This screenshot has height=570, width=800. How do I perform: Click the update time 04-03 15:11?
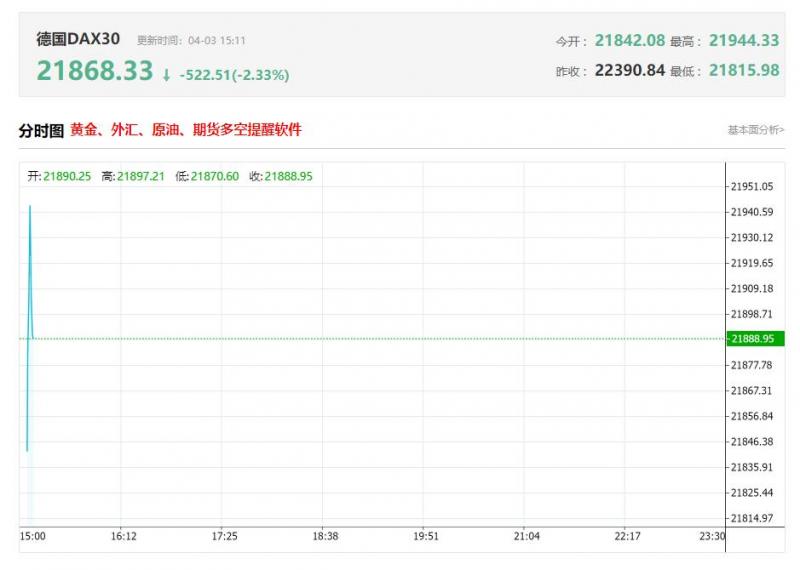pyautogui.click(x=217, y=40)
